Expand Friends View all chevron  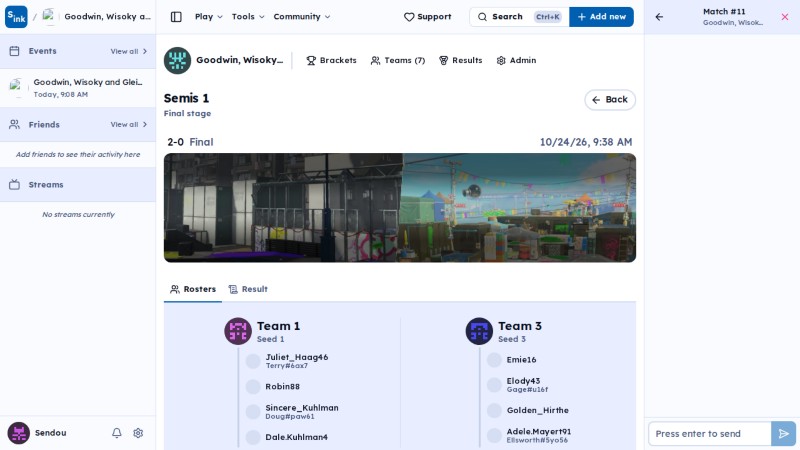point(145,124)
